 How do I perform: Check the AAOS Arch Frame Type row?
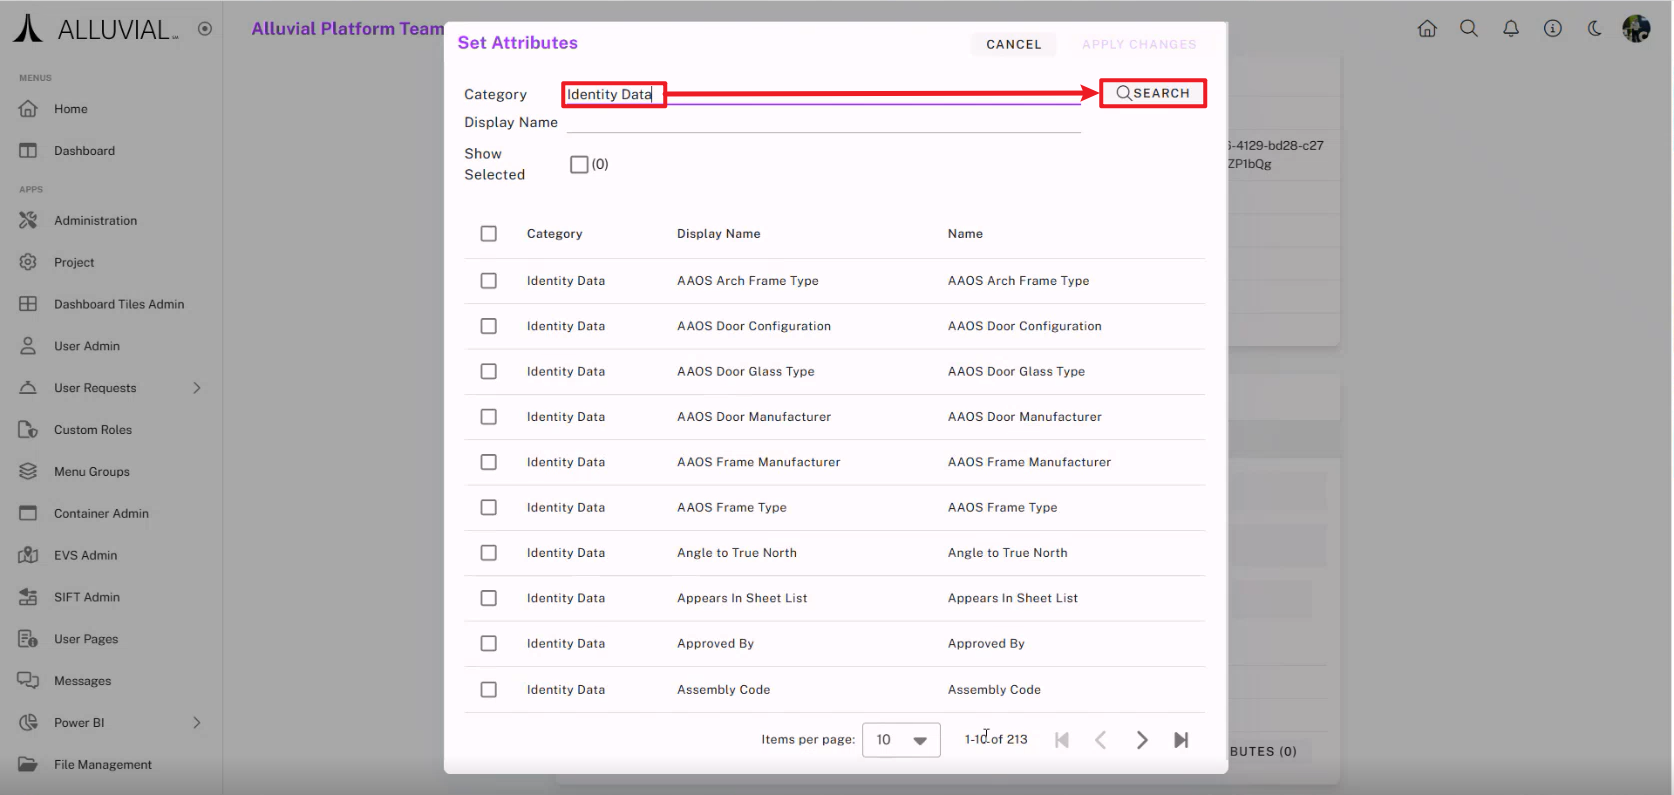pos(489,281)
